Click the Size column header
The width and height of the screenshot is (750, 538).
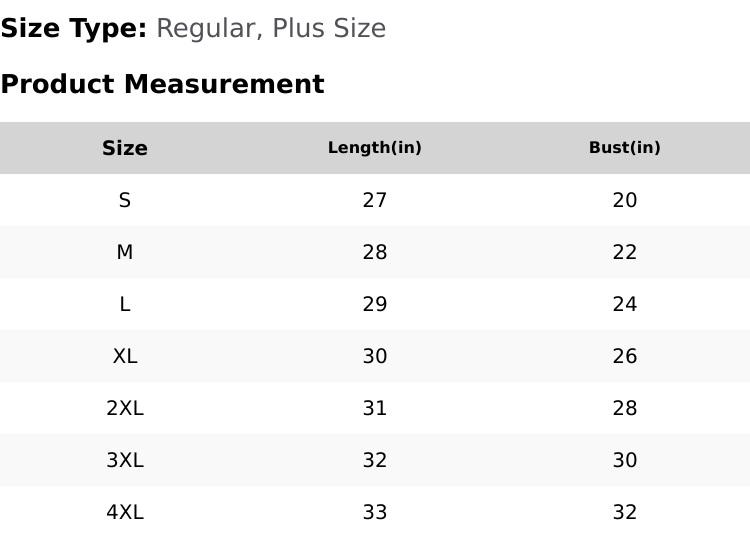click(x=125, y=148)
